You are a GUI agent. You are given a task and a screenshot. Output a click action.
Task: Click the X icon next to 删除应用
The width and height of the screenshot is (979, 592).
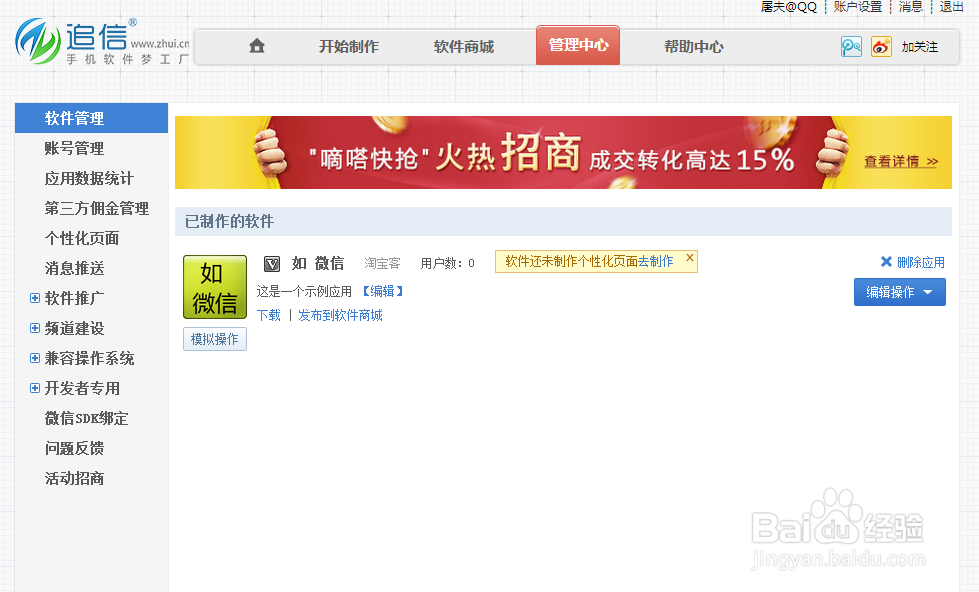point(888,263)
